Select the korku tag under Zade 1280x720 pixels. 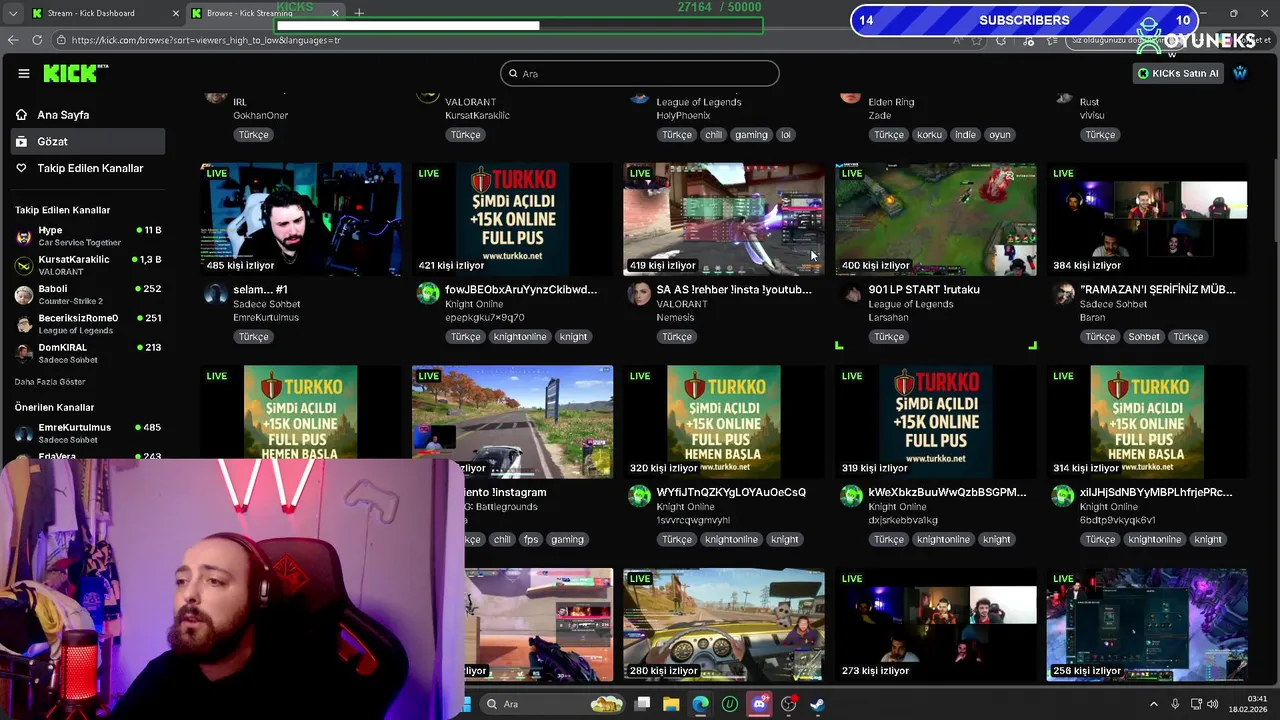pyautogui.click(x=929, y=135)
